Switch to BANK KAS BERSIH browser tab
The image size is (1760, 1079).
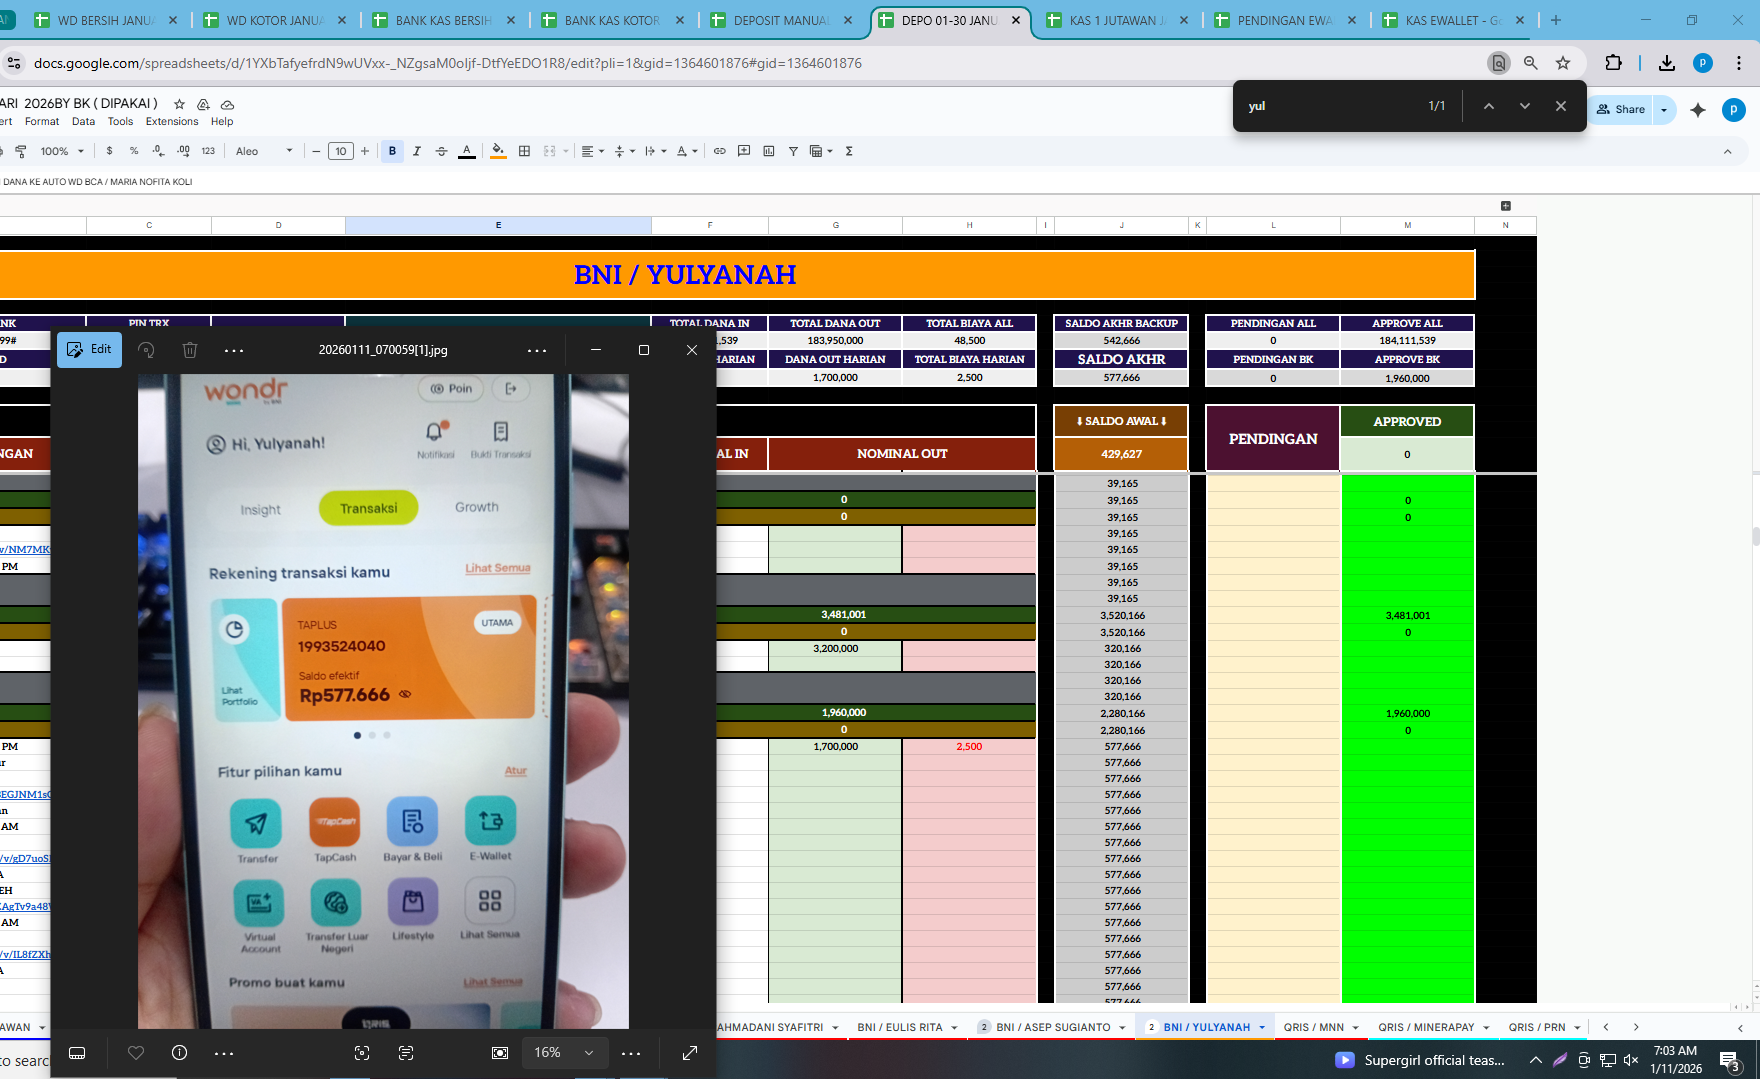click(443, 20)
